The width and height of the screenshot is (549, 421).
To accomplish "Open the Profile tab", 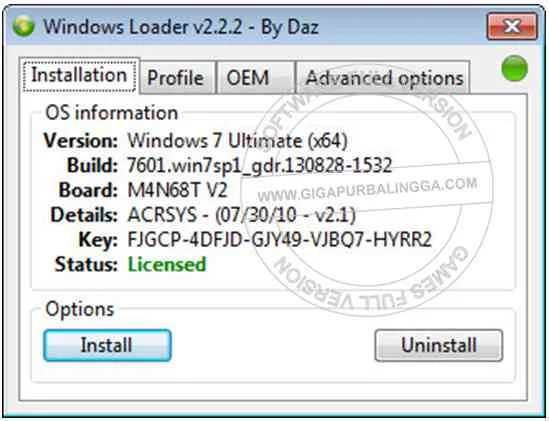I will click(177, 77).
